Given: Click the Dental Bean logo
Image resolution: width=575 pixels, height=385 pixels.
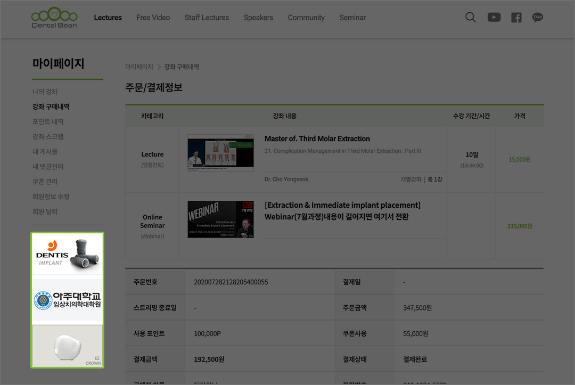Looking at the screenshot, I should [x=54, y=18].
